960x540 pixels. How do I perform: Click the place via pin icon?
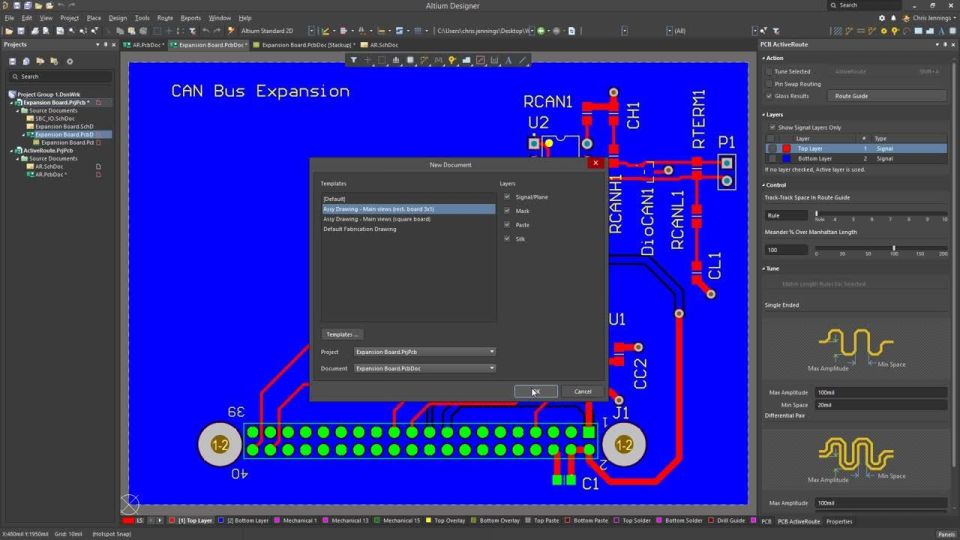(x=452, y=60)
